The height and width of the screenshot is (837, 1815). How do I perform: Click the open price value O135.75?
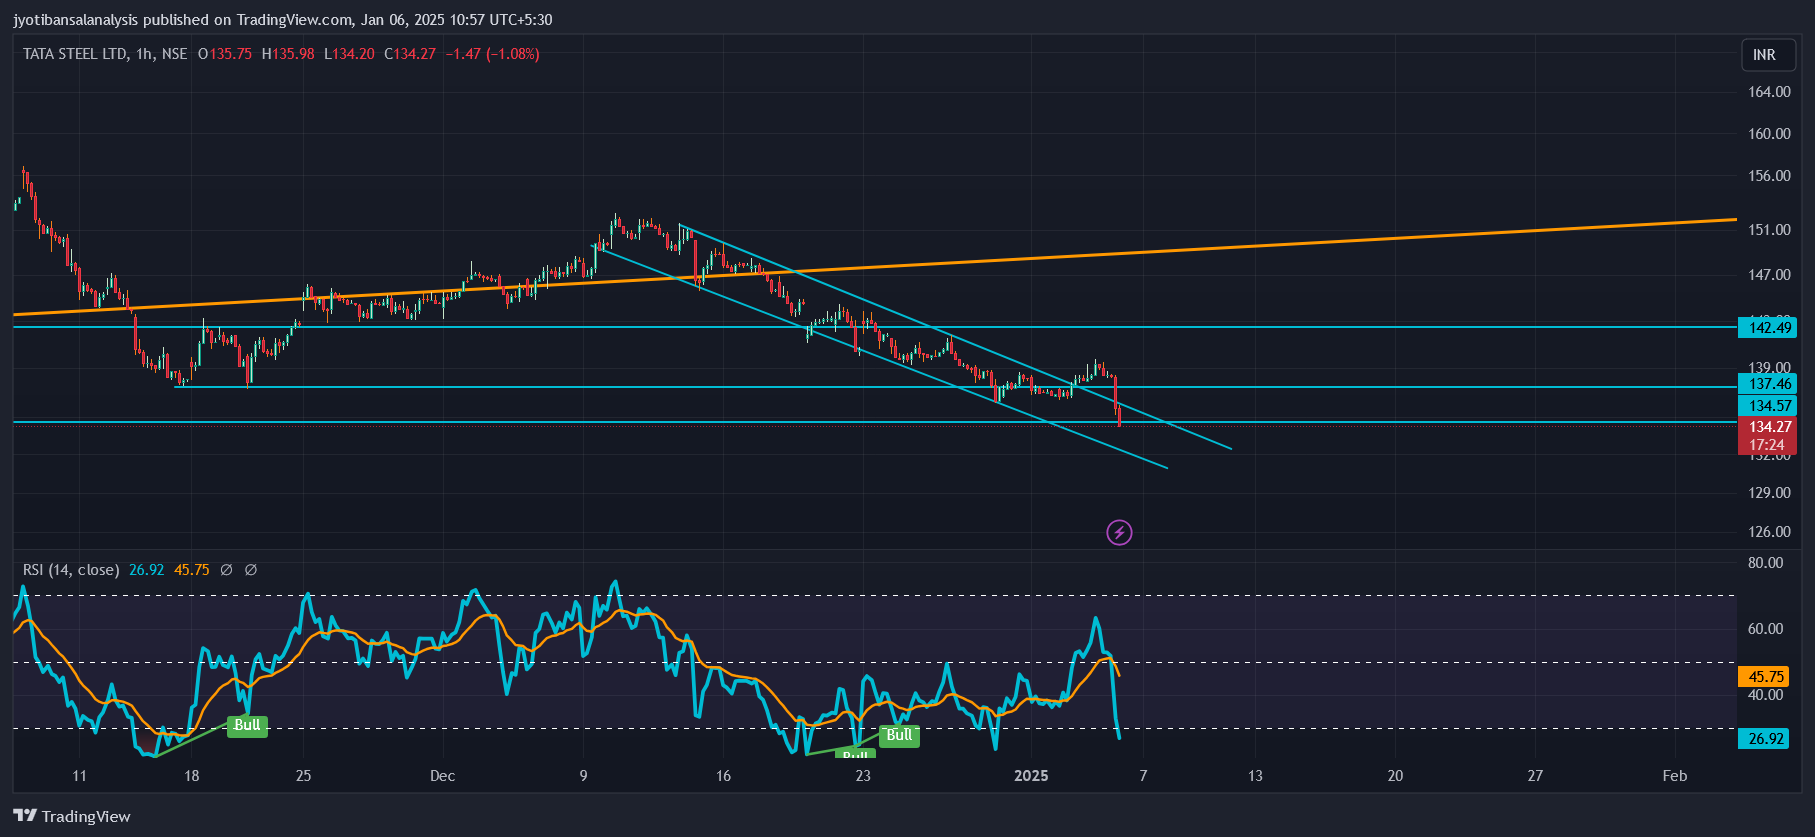pyautogui.click(x=225, y=54)
